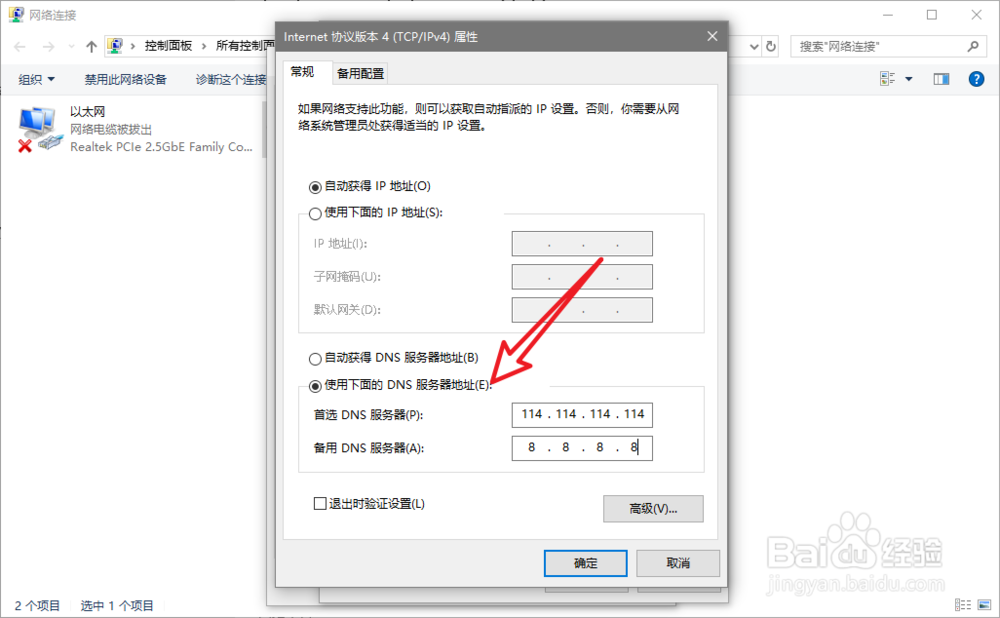Click the disabled IP 地址 field
1000x618 pixels.
pos(582,244)
